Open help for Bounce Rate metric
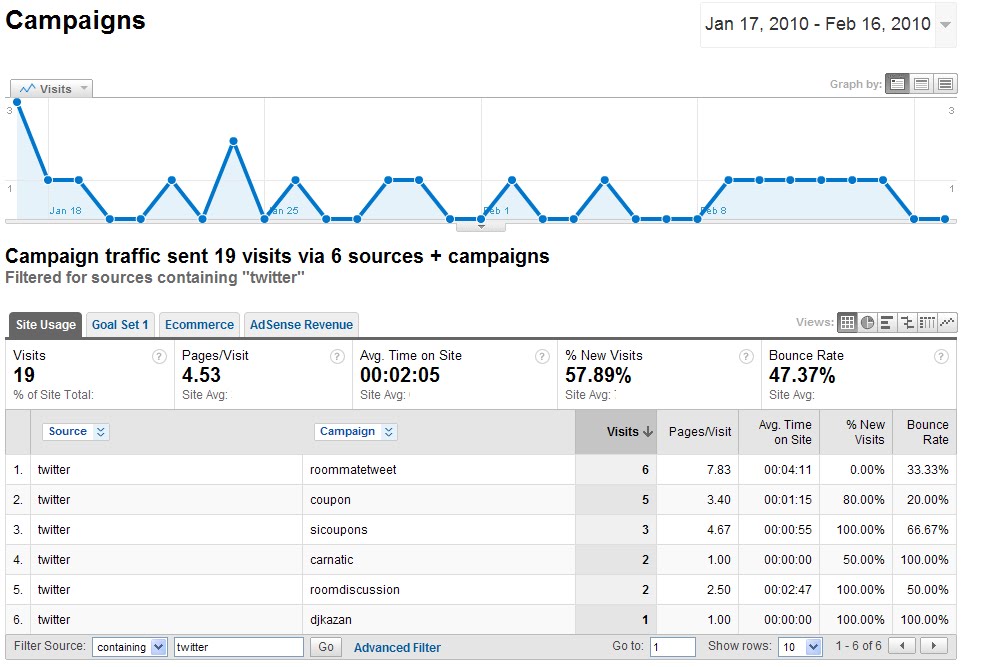The width and height of the screenshot is (1004, 667). click(941, 357)
